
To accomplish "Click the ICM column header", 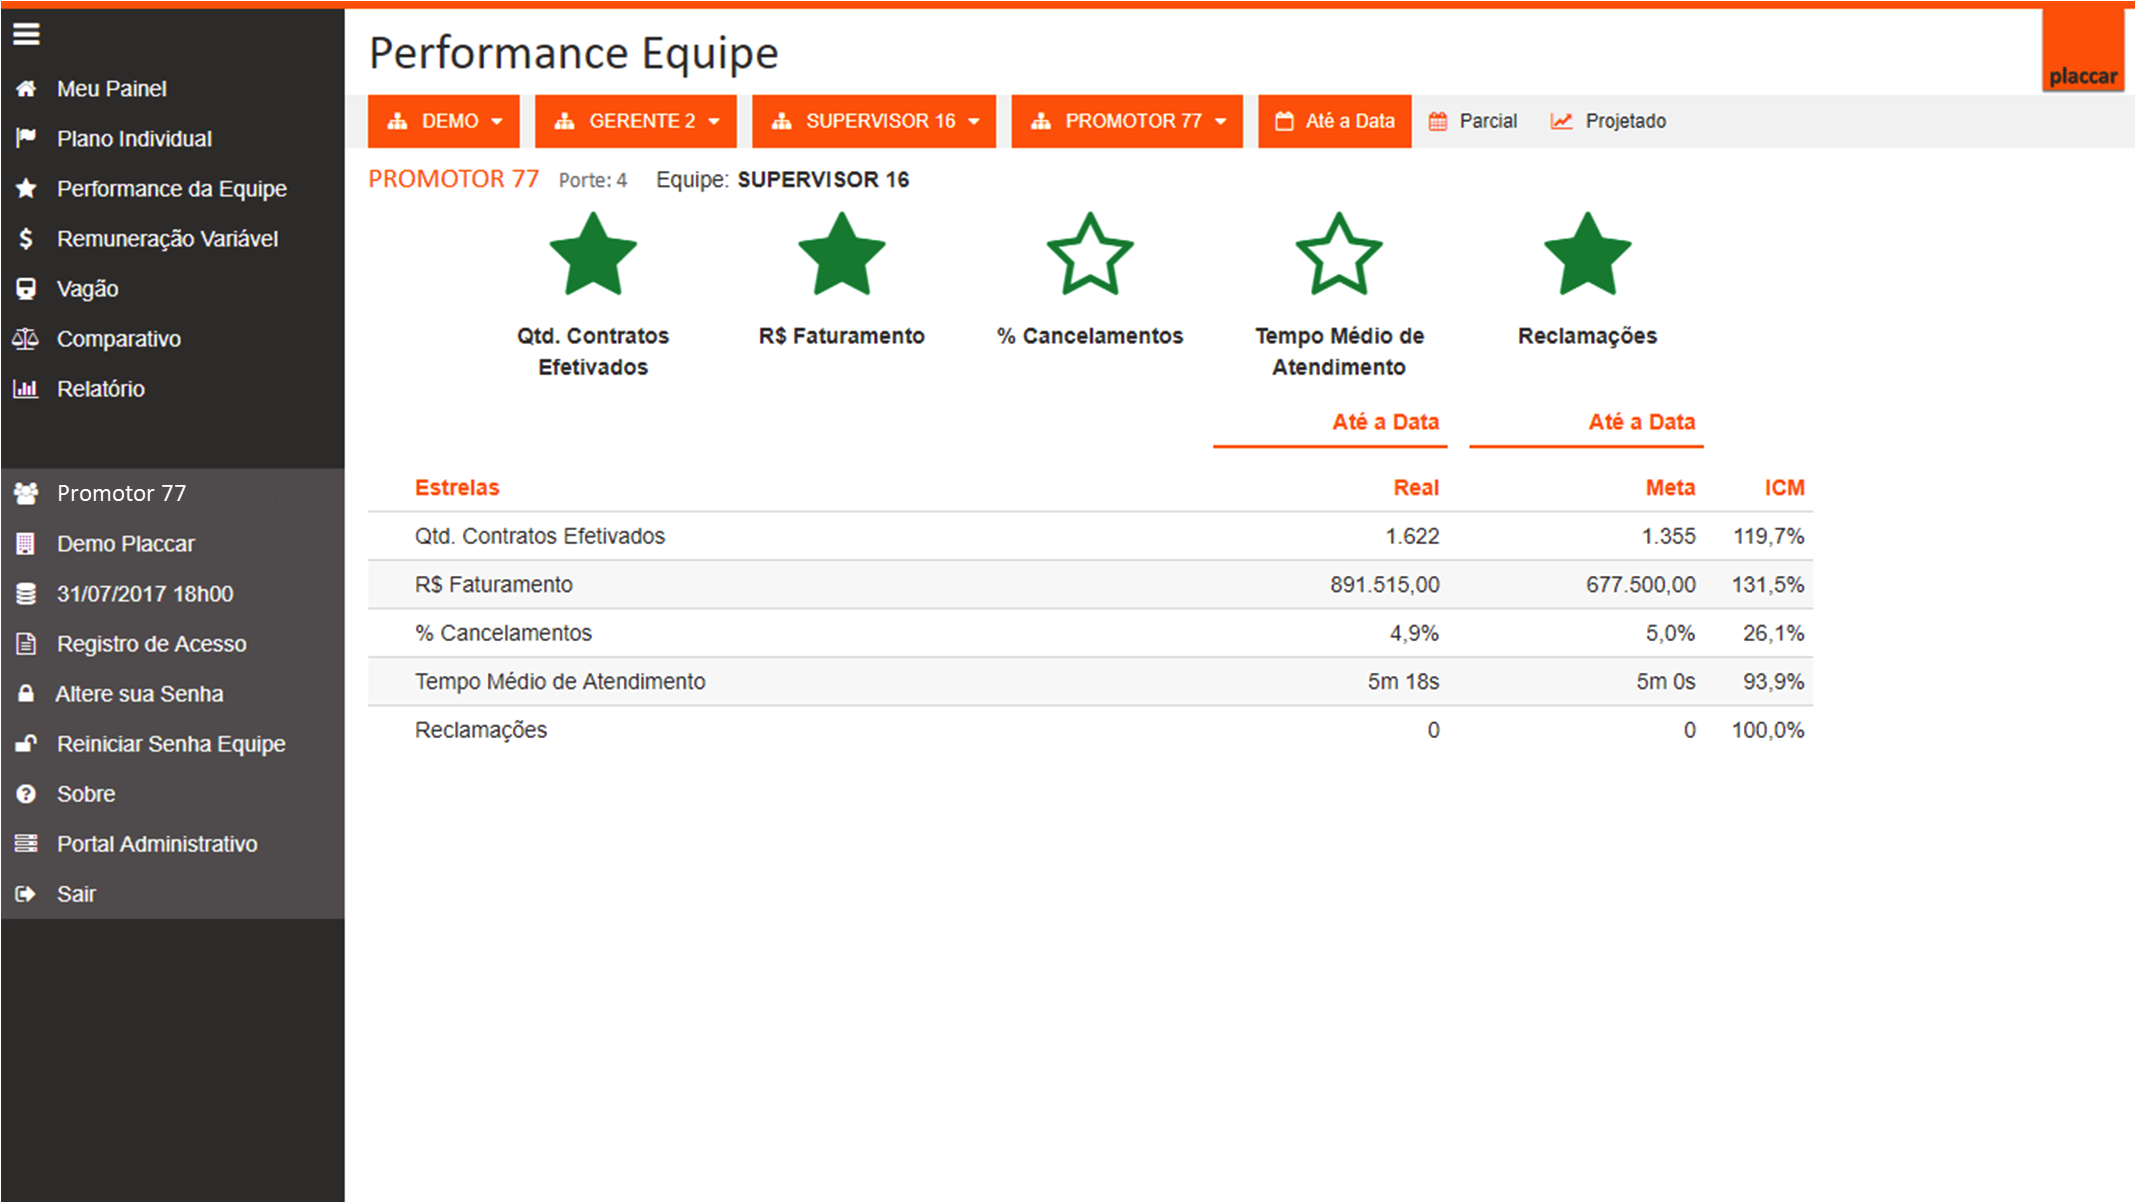I will tap(1784, 488).
